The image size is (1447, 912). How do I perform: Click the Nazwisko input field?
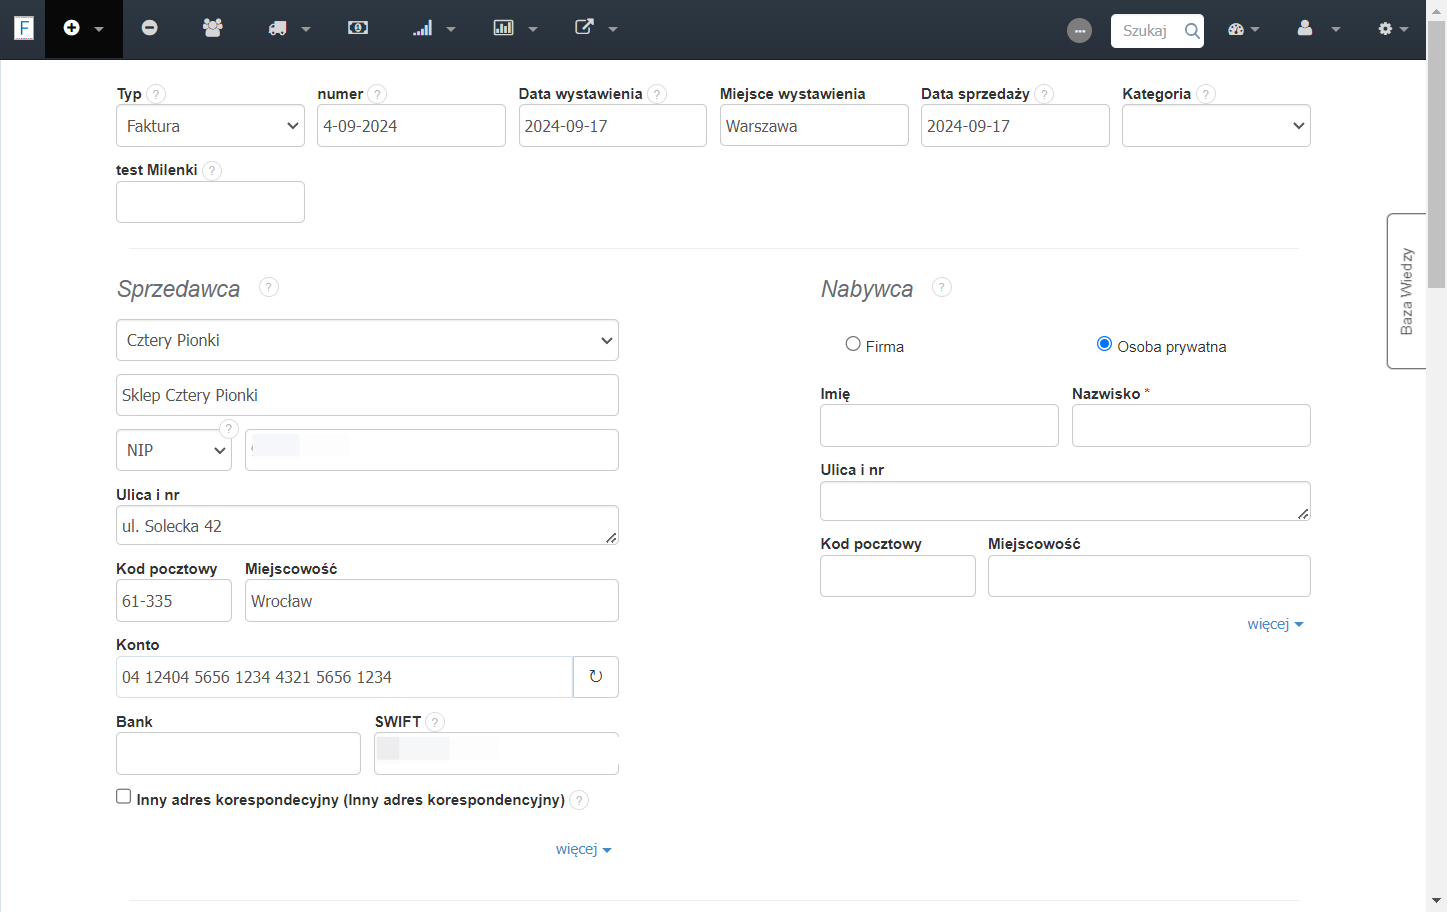(x=1191, y=426)
